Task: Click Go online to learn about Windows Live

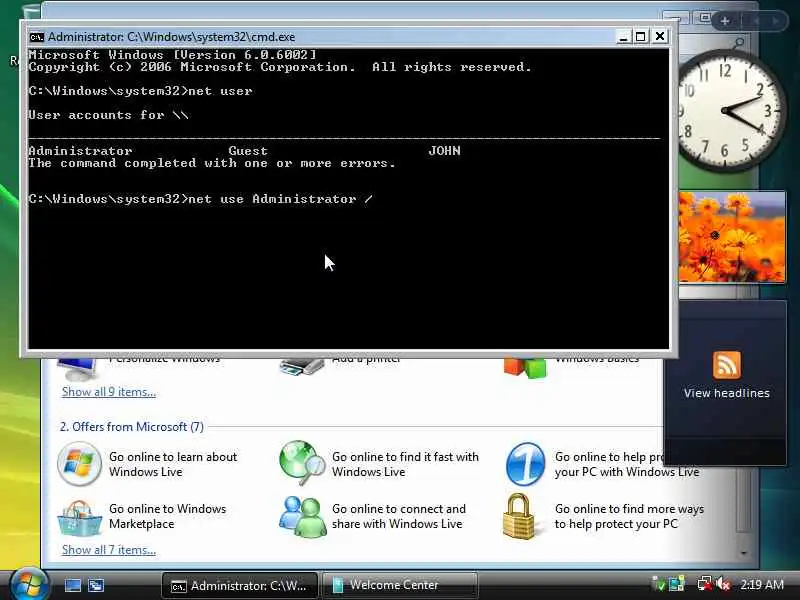Action: point(173,464)
